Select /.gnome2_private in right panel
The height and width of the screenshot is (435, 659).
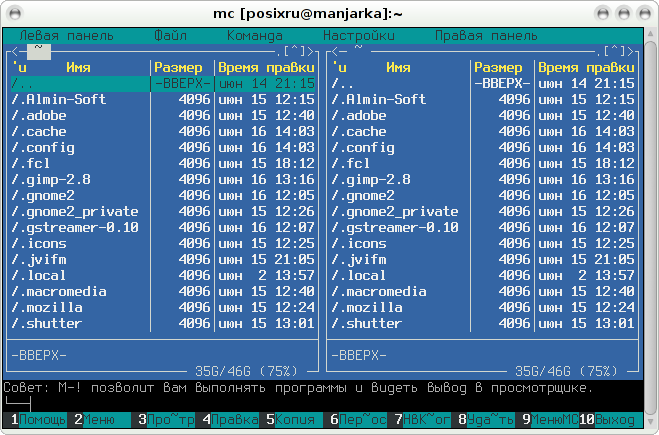coord(482,211)
